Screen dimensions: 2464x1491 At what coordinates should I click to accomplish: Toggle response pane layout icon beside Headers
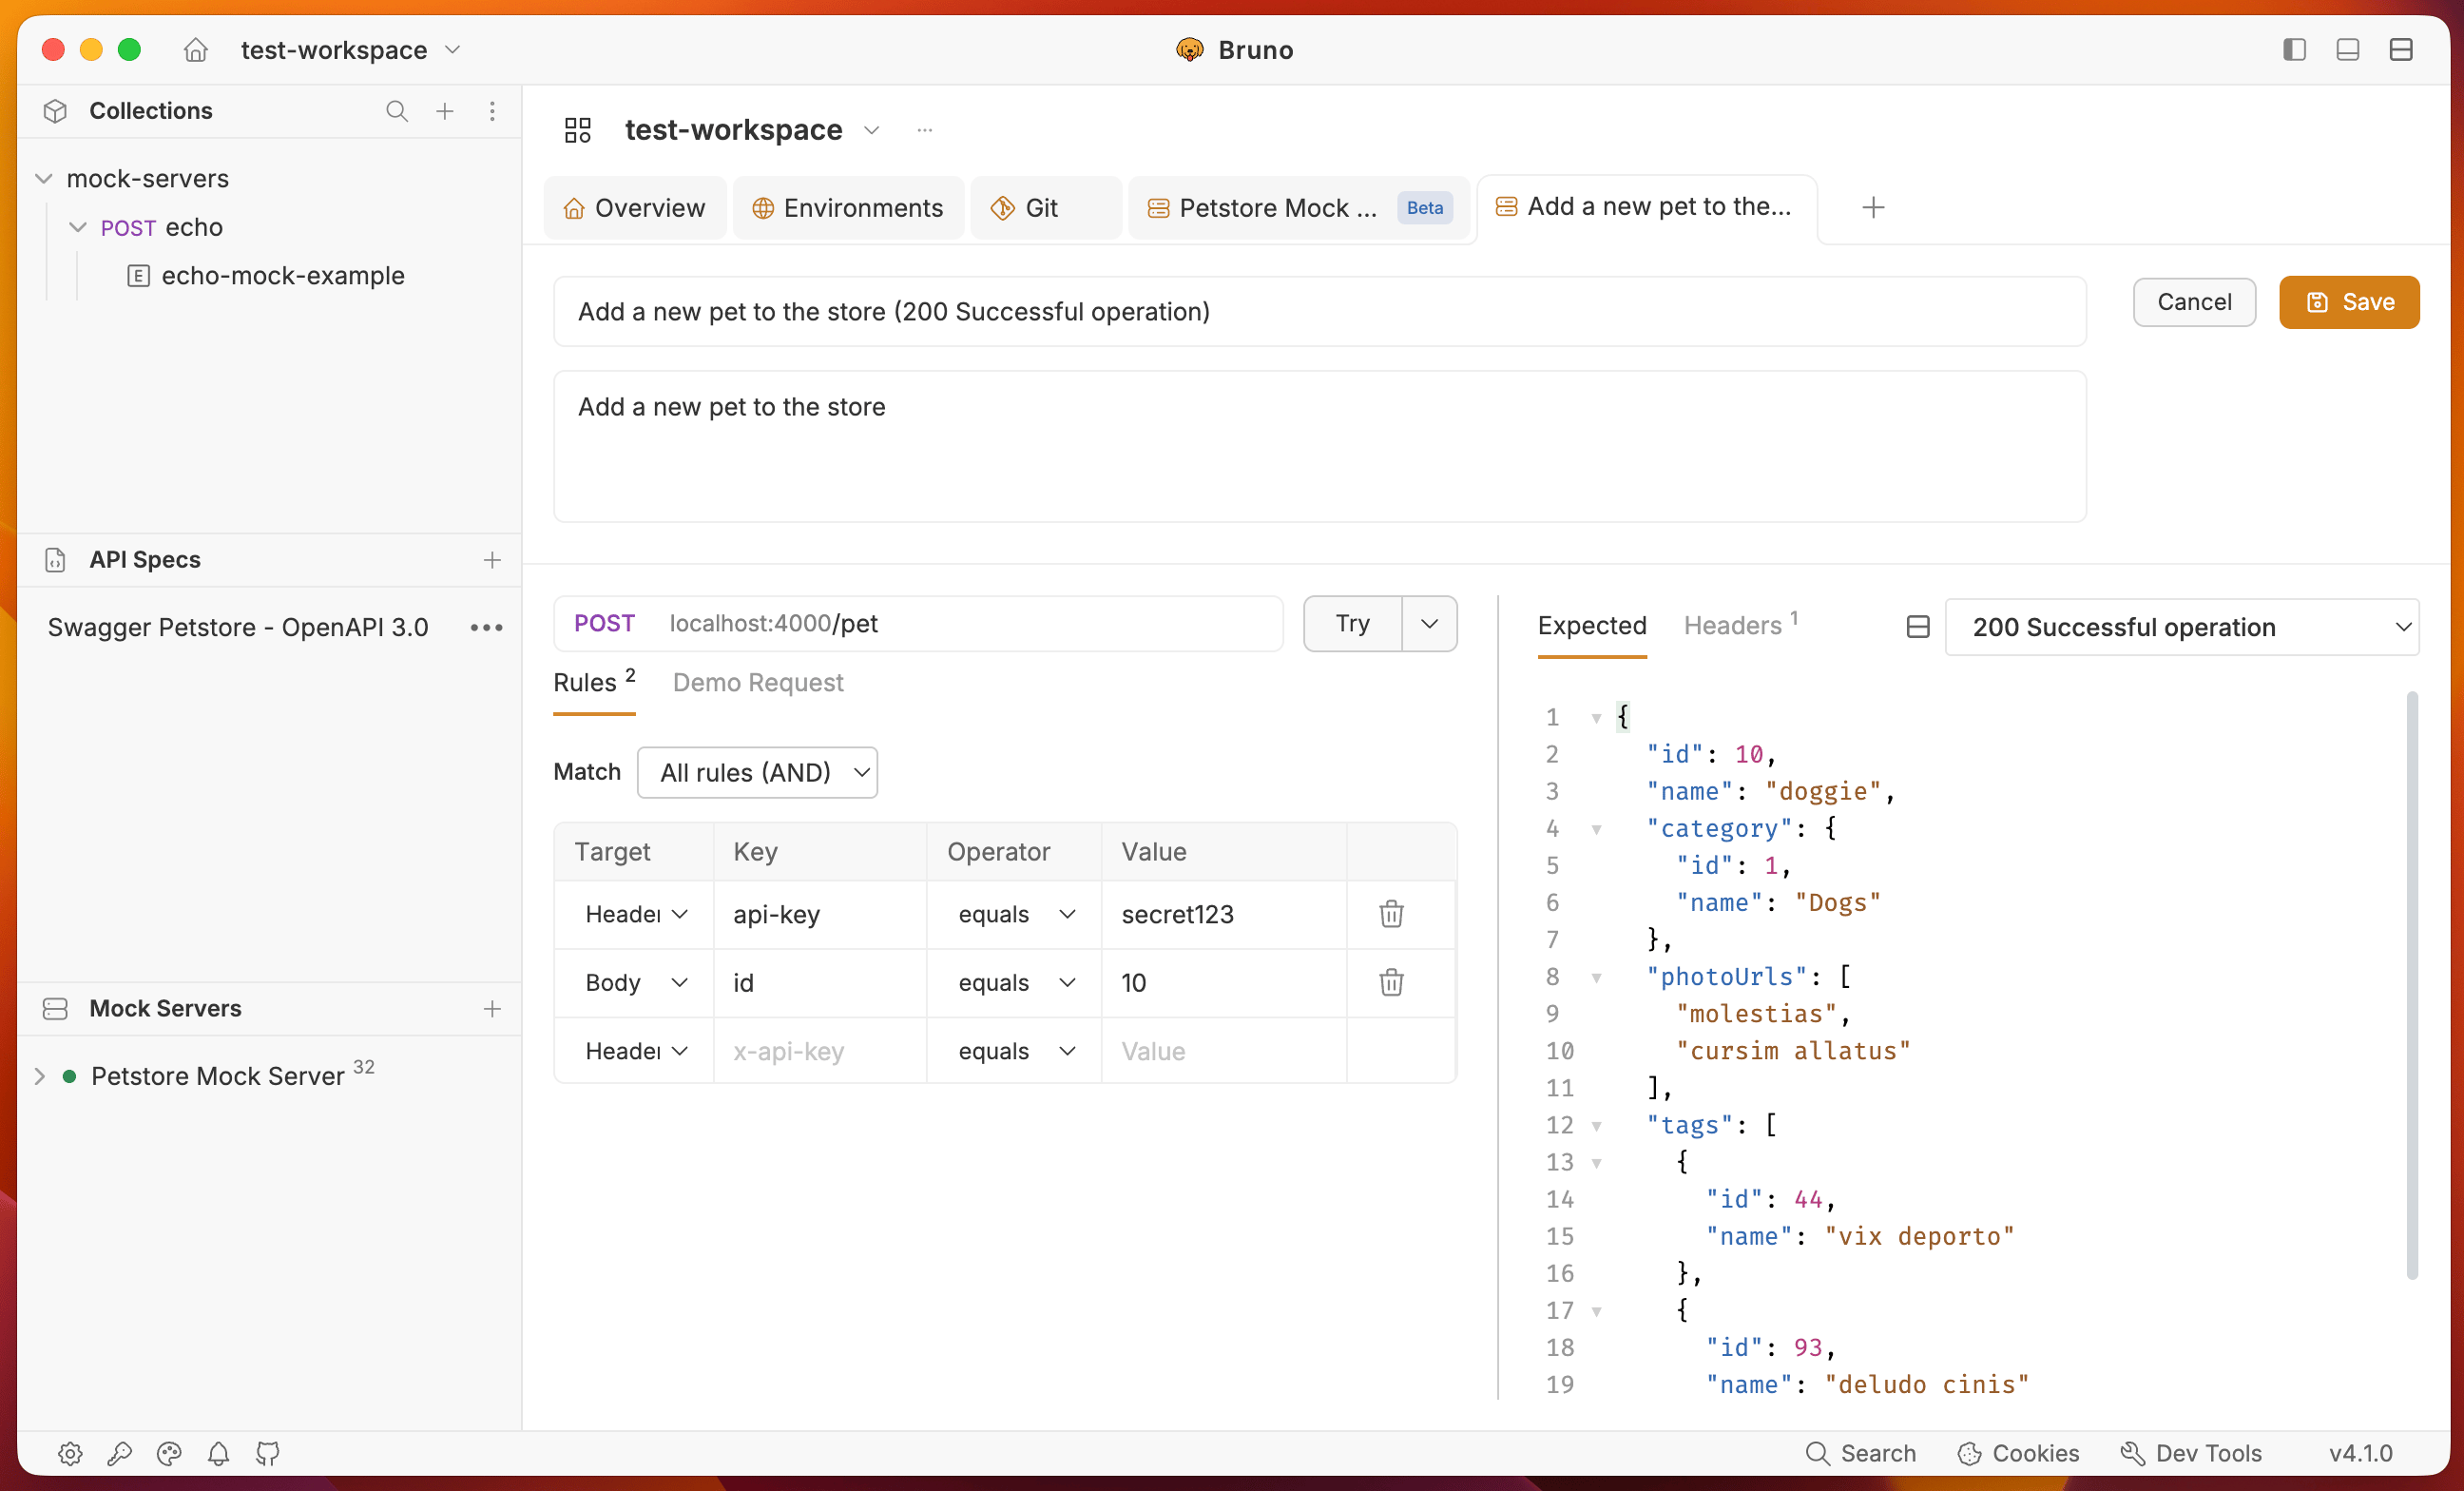coord(1917,627)
